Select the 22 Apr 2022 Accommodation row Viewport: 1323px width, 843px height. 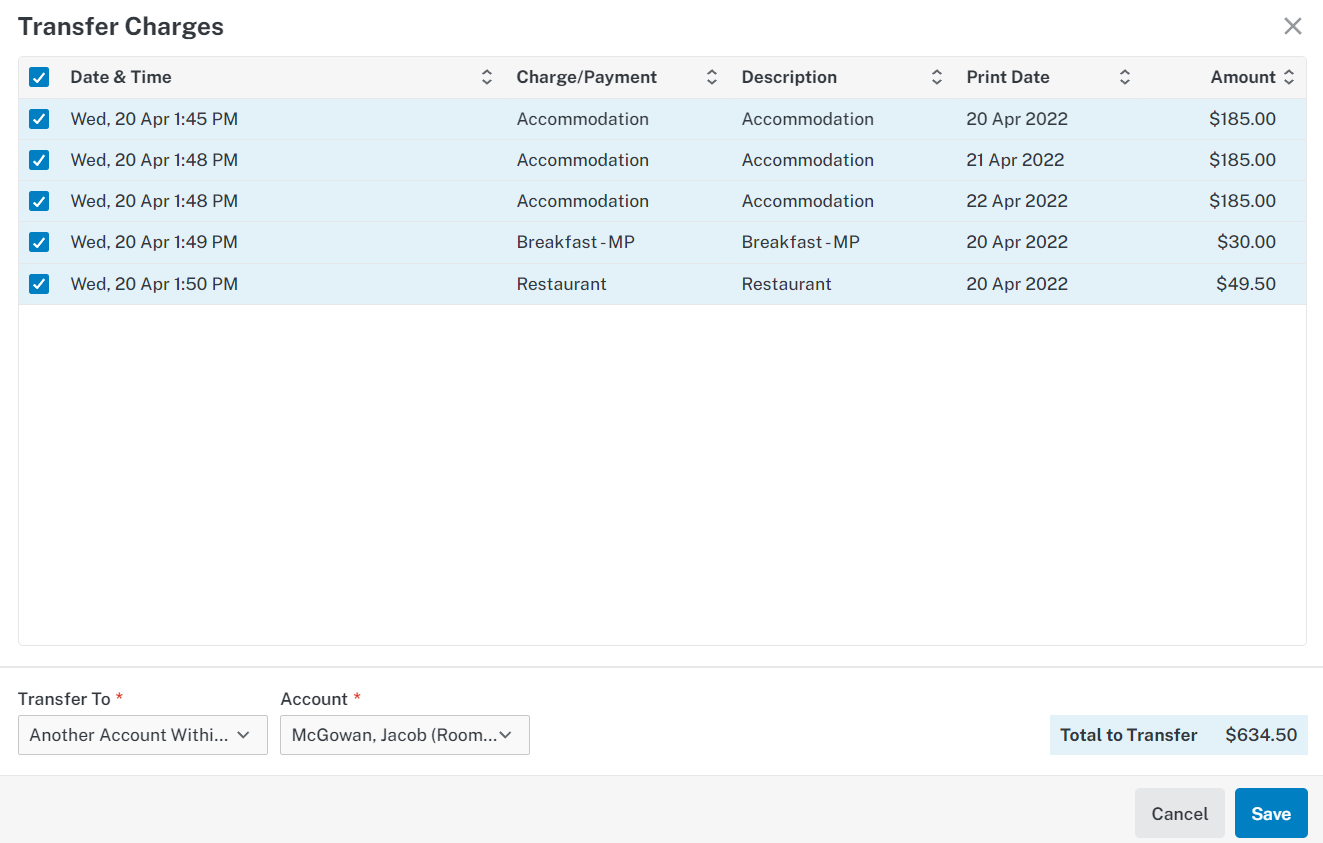[662, 201]
